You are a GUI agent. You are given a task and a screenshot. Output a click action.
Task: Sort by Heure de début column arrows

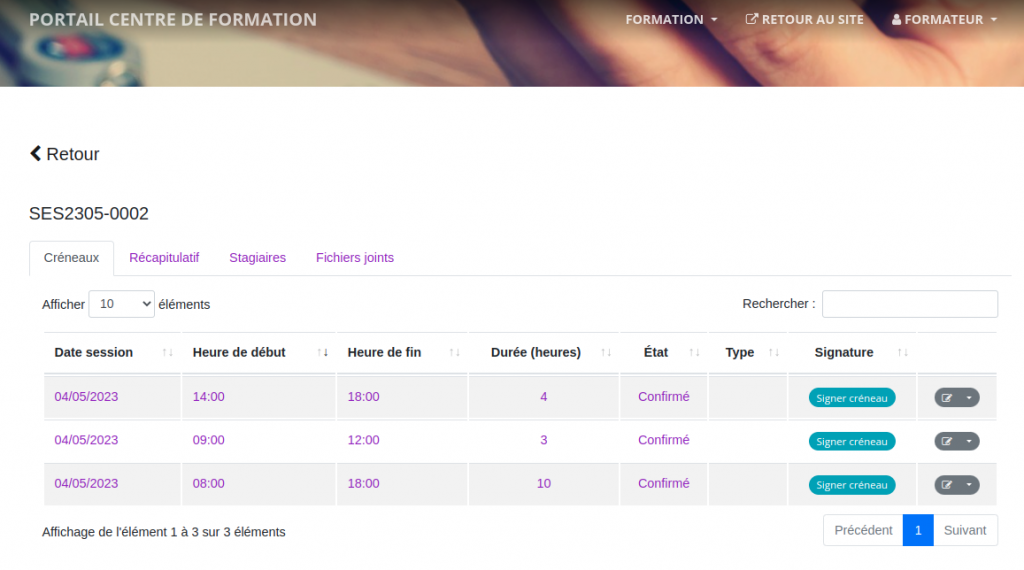click(323, 353)
